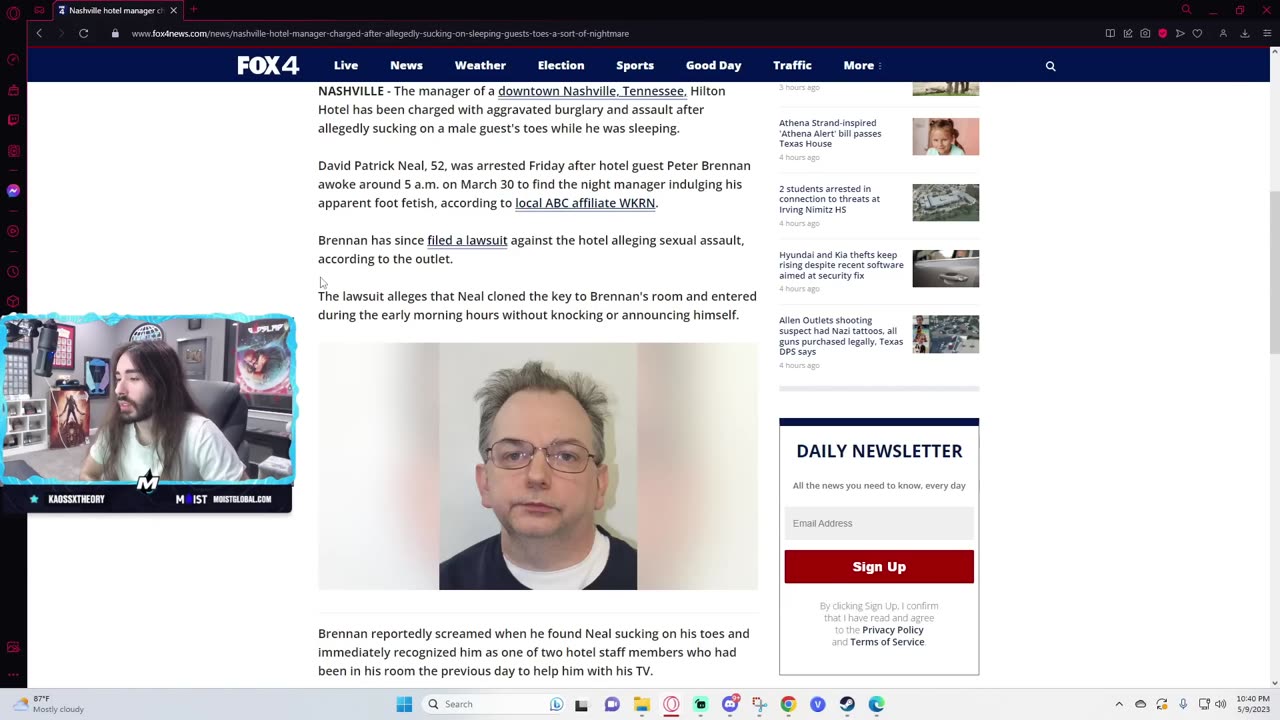Click the Hyundai Kia thefts thumbnail

coord(946,268)
